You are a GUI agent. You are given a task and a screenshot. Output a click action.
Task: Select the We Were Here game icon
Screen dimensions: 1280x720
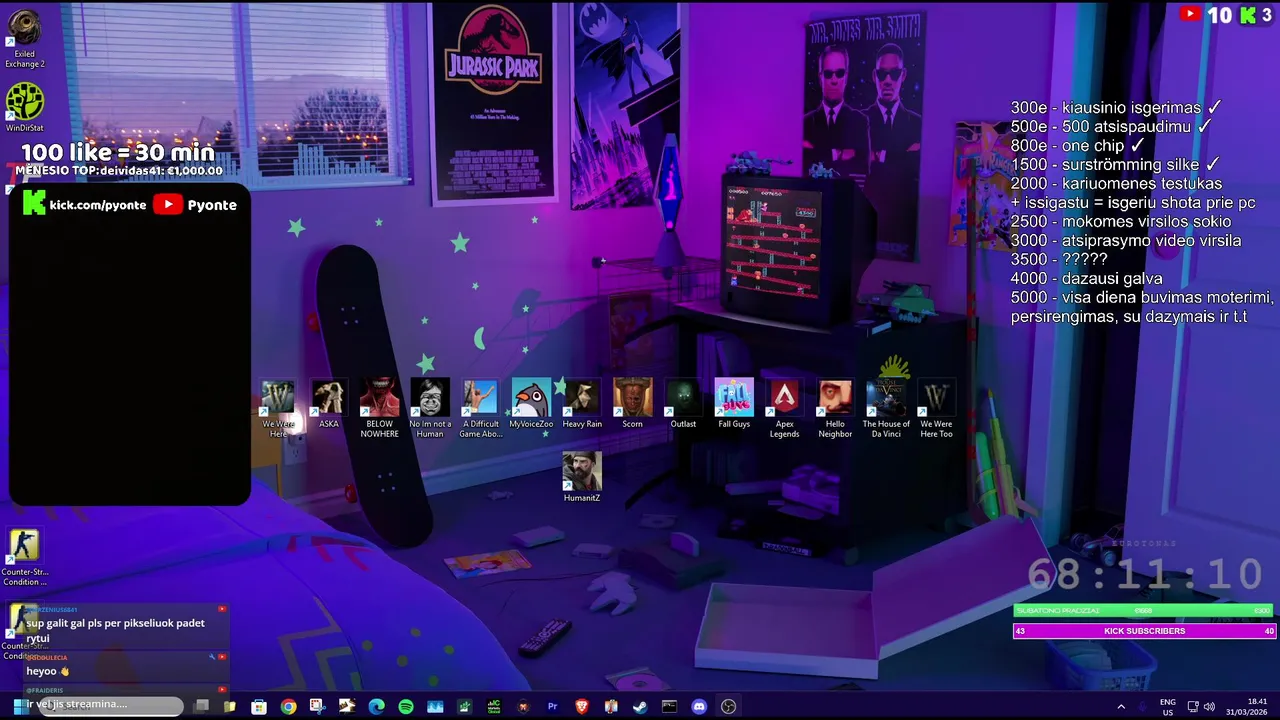pos(278,408)
